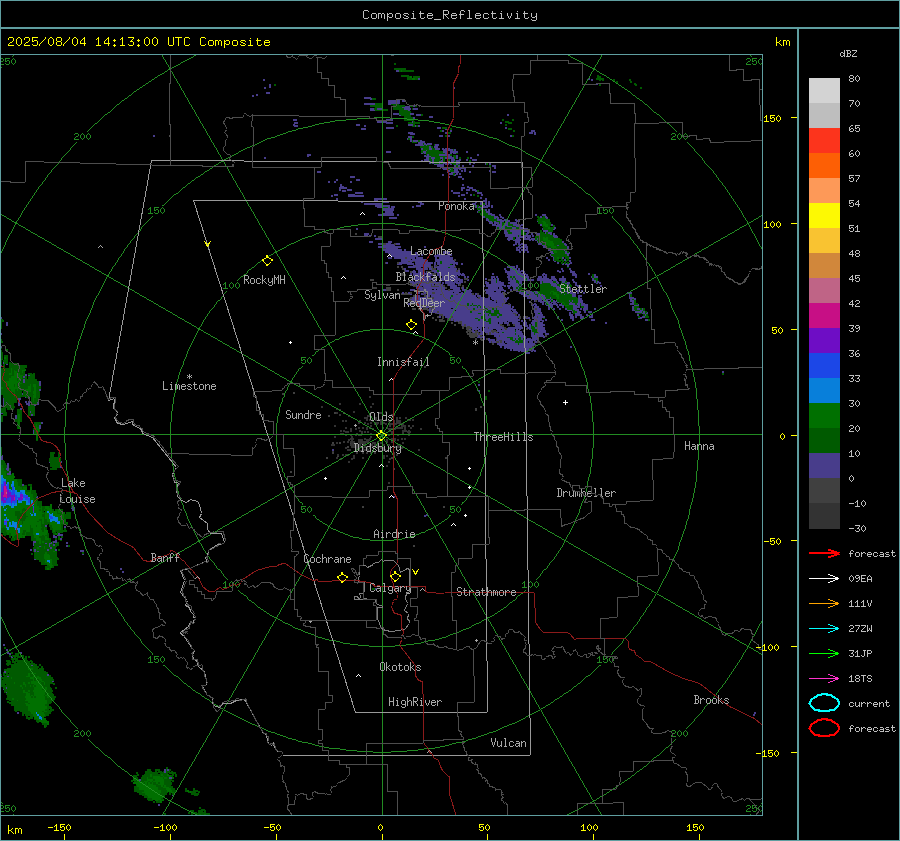Click the Ponoka city label
Image resolution: width=900 pixels, height=841 pixels.
point(456,206)
